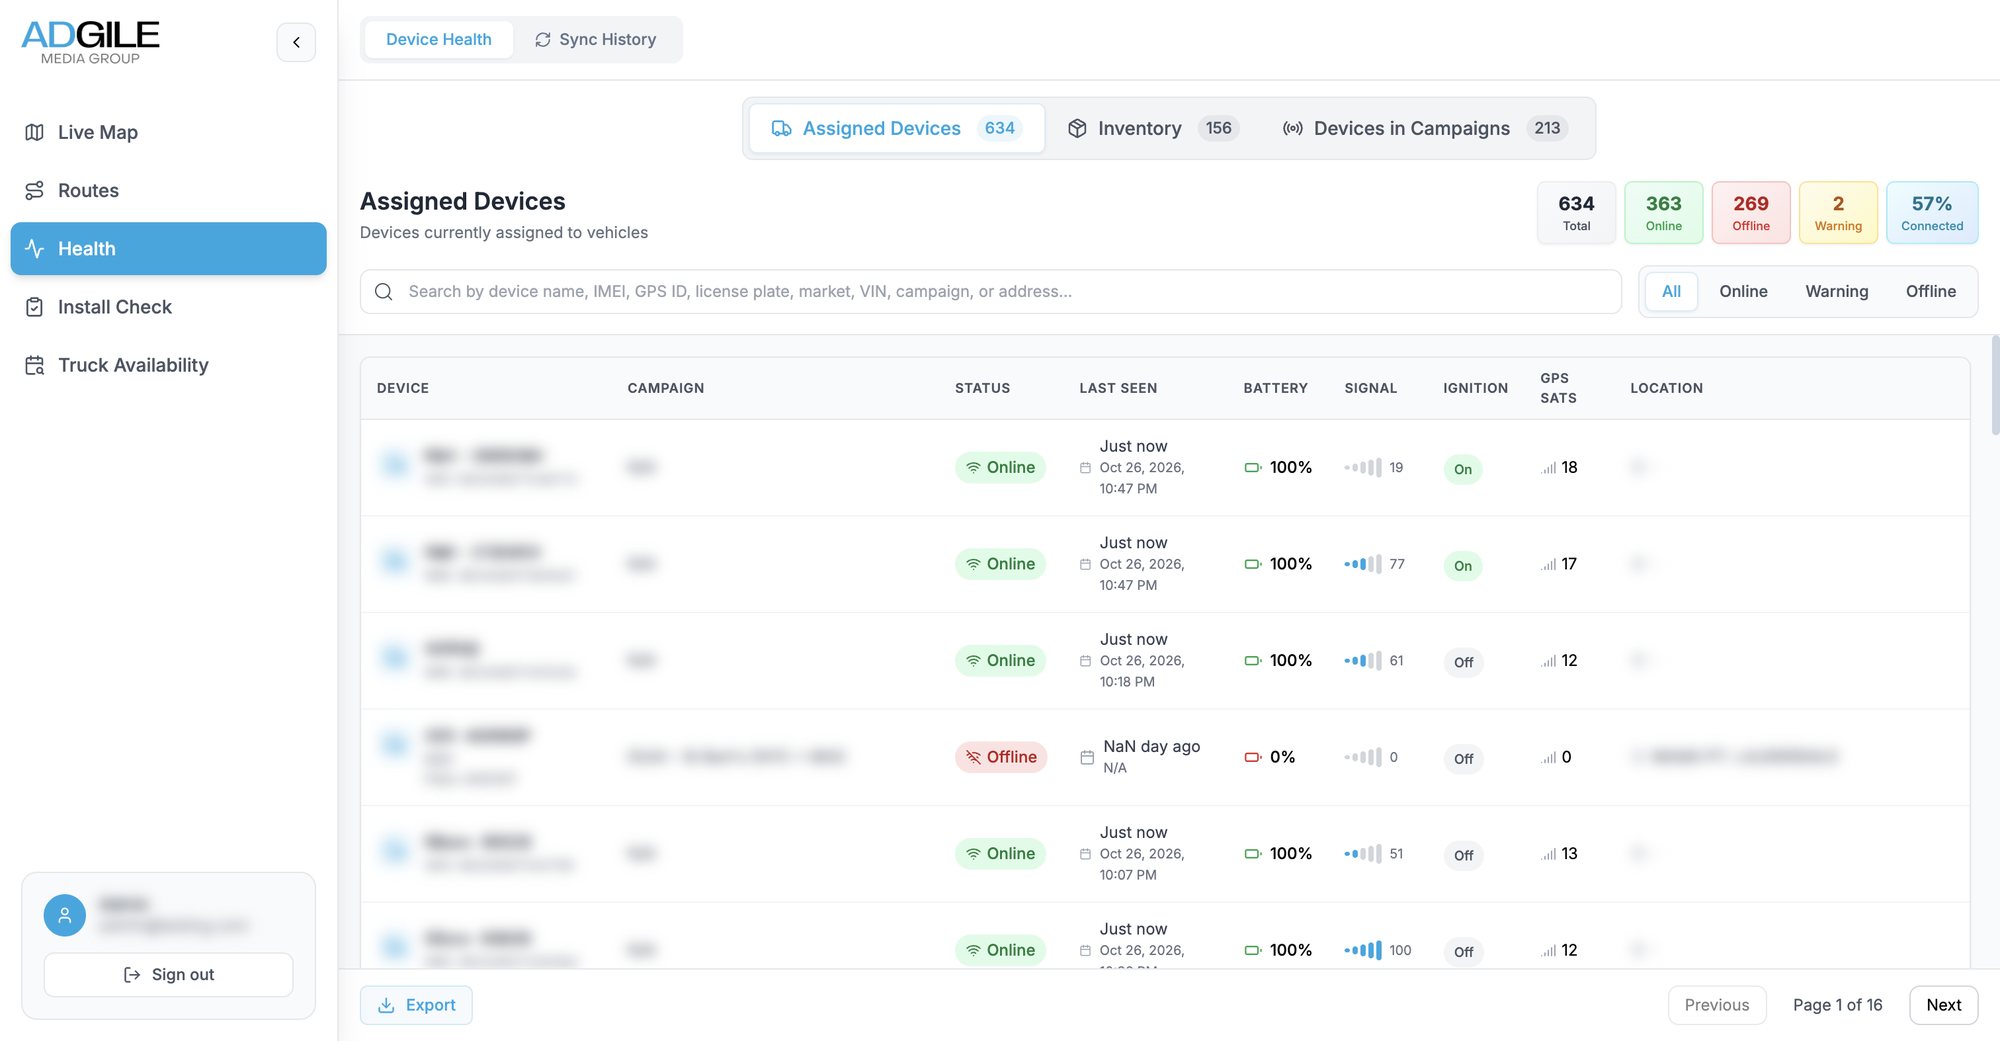Click the Routes icon in the sidebar
Screen dimensions: 2000x1041
(34, 190)
